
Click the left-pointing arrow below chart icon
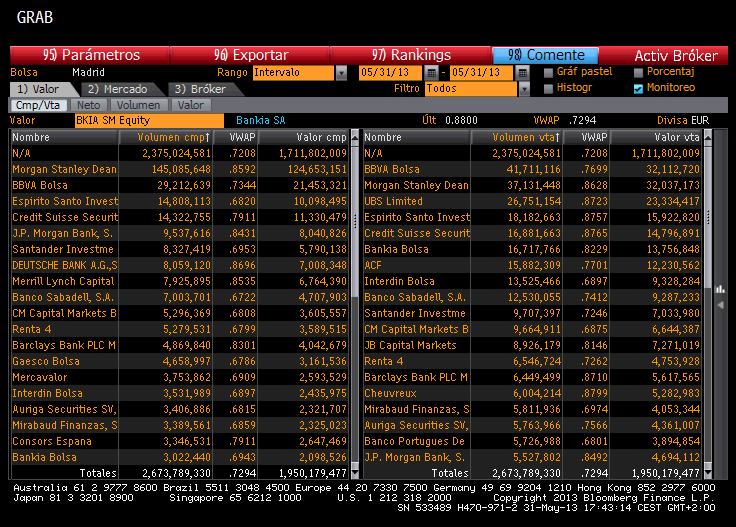pyautogui.click(x=720, y=305)
